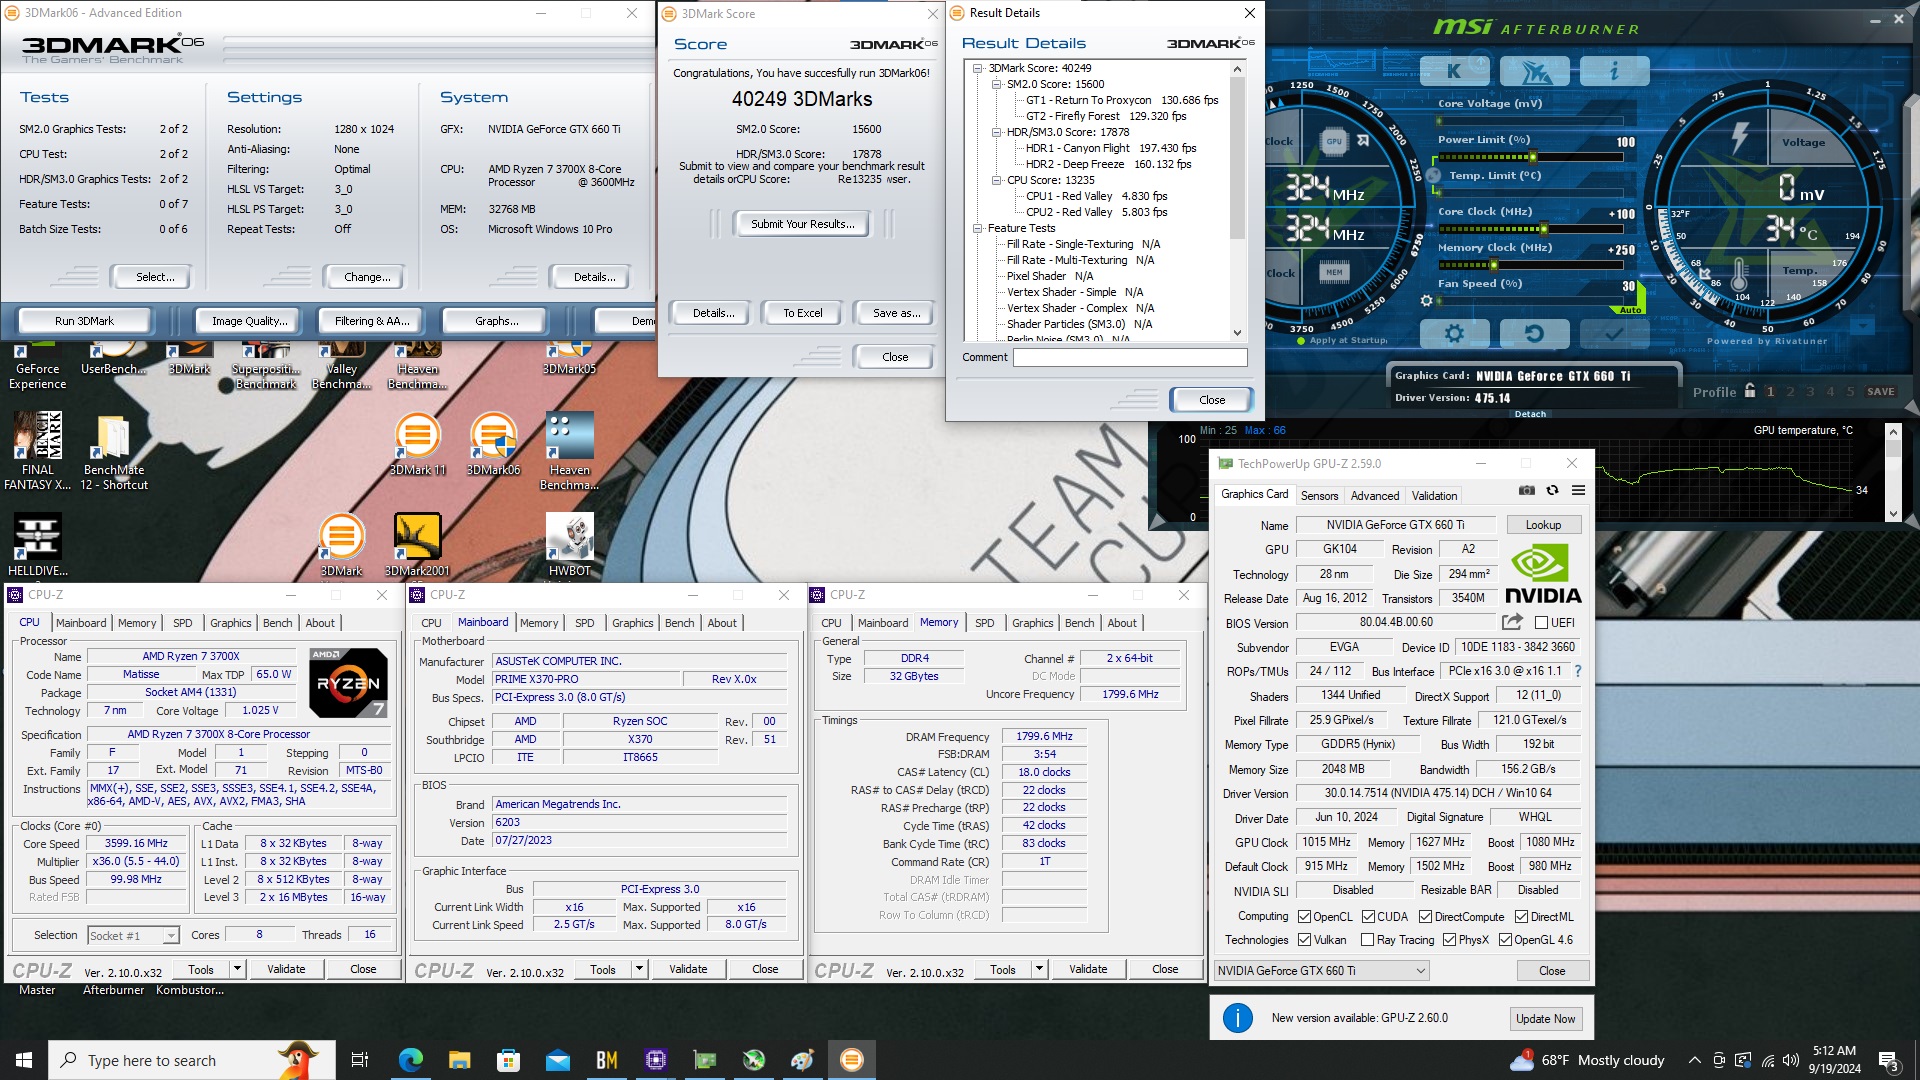Click the GPU-Z BIOS export share icon
1920x1080 pixels.
1512,622
